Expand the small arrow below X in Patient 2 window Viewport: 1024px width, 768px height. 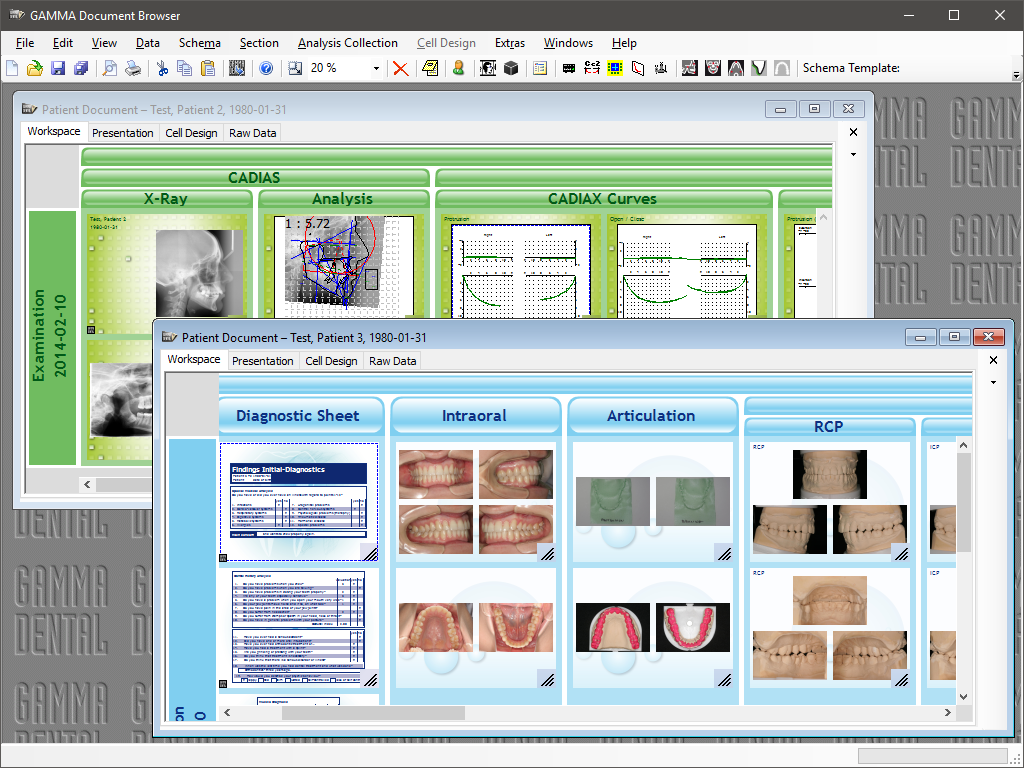click(853, 155)
